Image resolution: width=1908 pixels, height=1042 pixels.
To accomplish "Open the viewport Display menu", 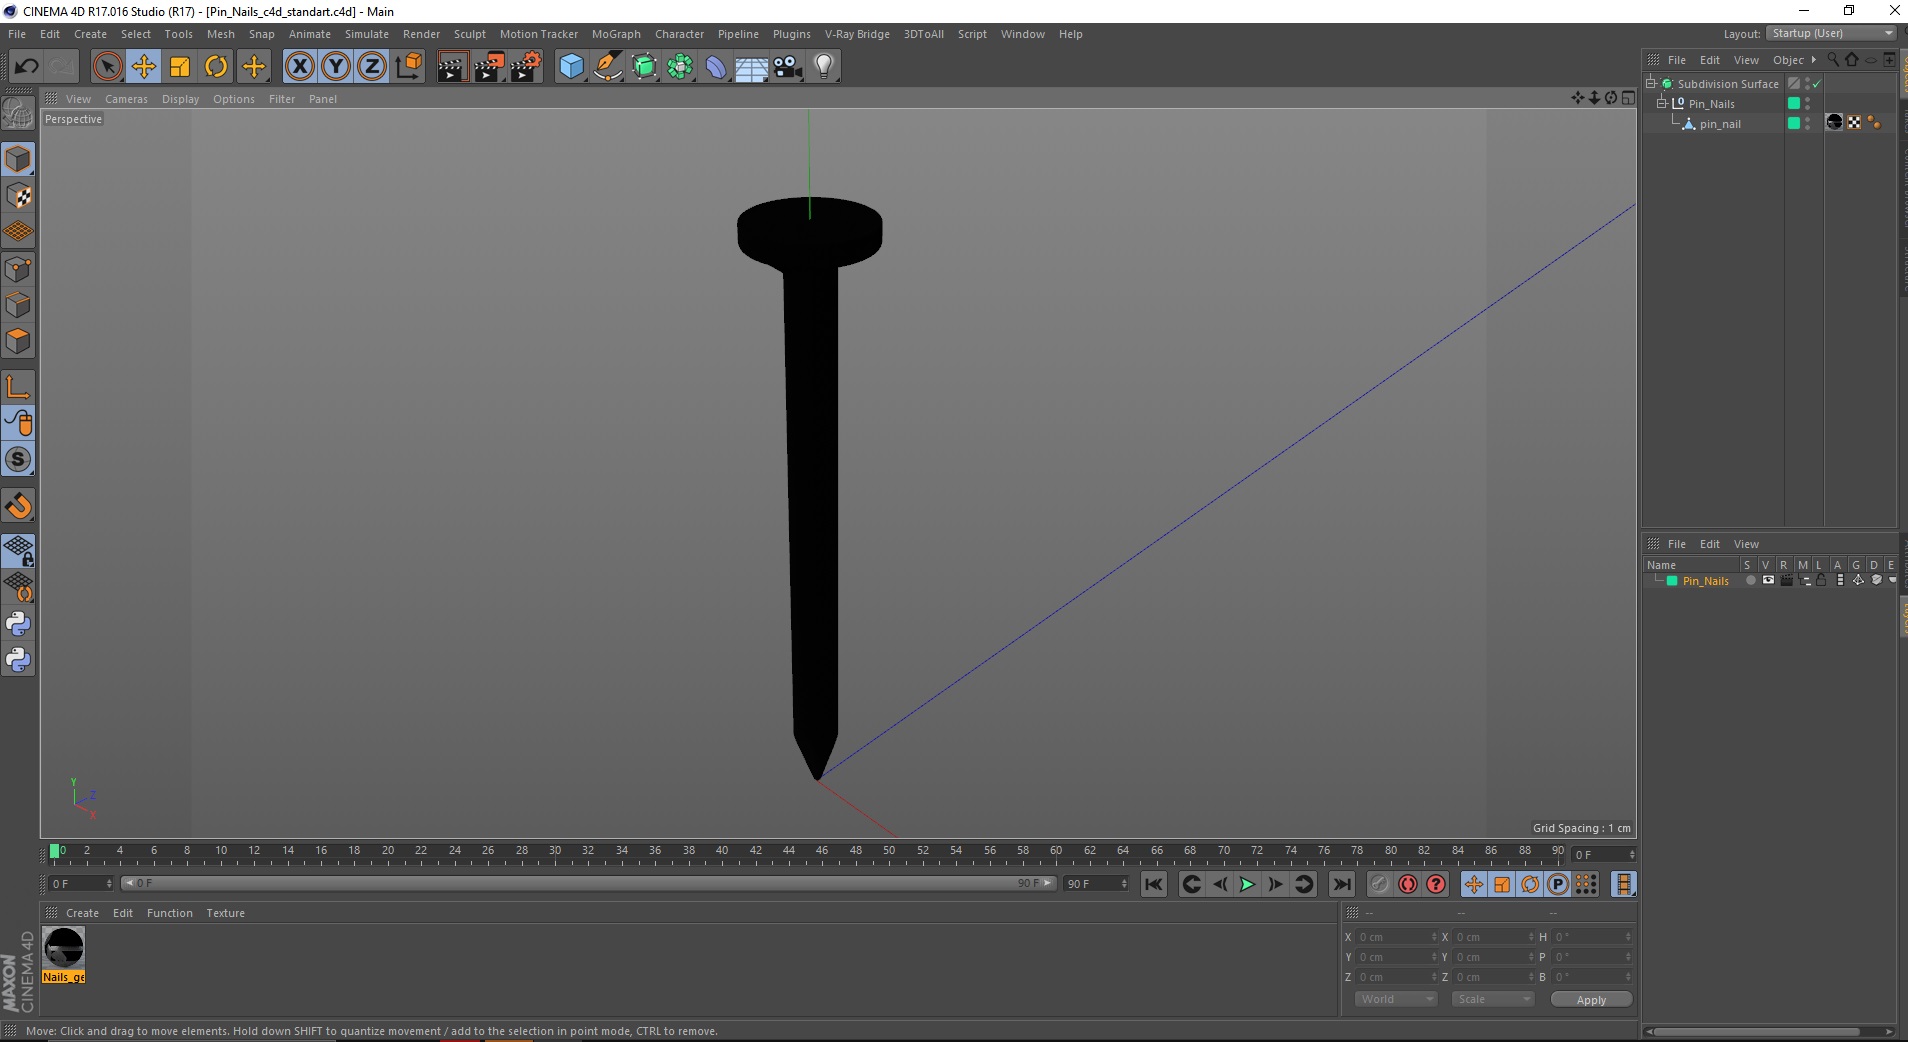I will click(x=180, y=99).
